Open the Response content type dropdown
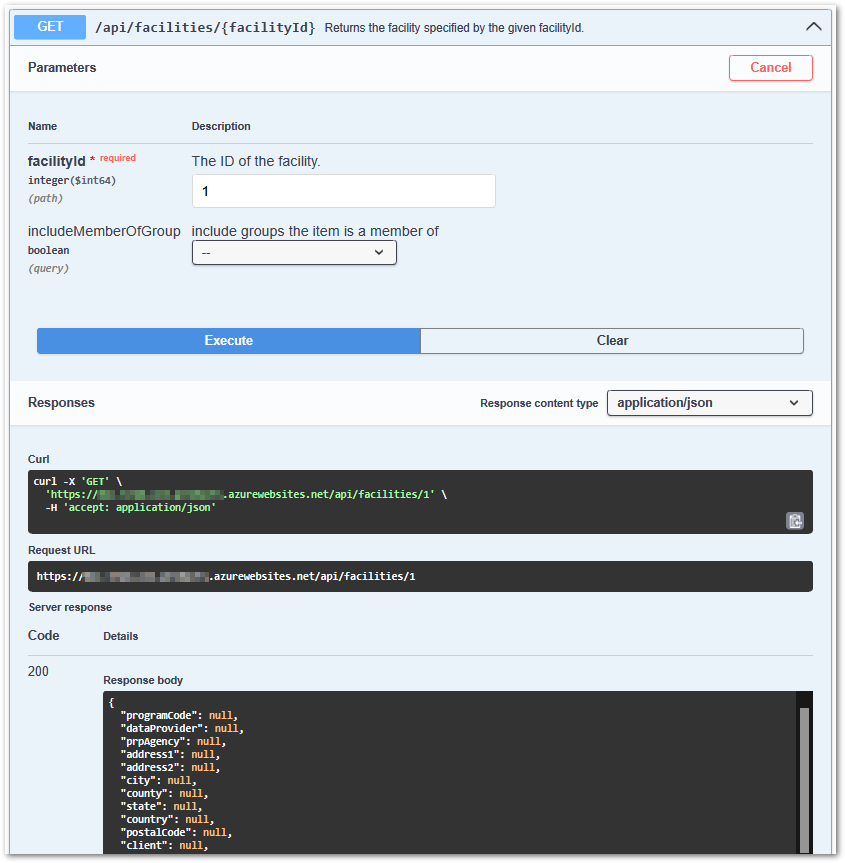 [x=709, y=403]
